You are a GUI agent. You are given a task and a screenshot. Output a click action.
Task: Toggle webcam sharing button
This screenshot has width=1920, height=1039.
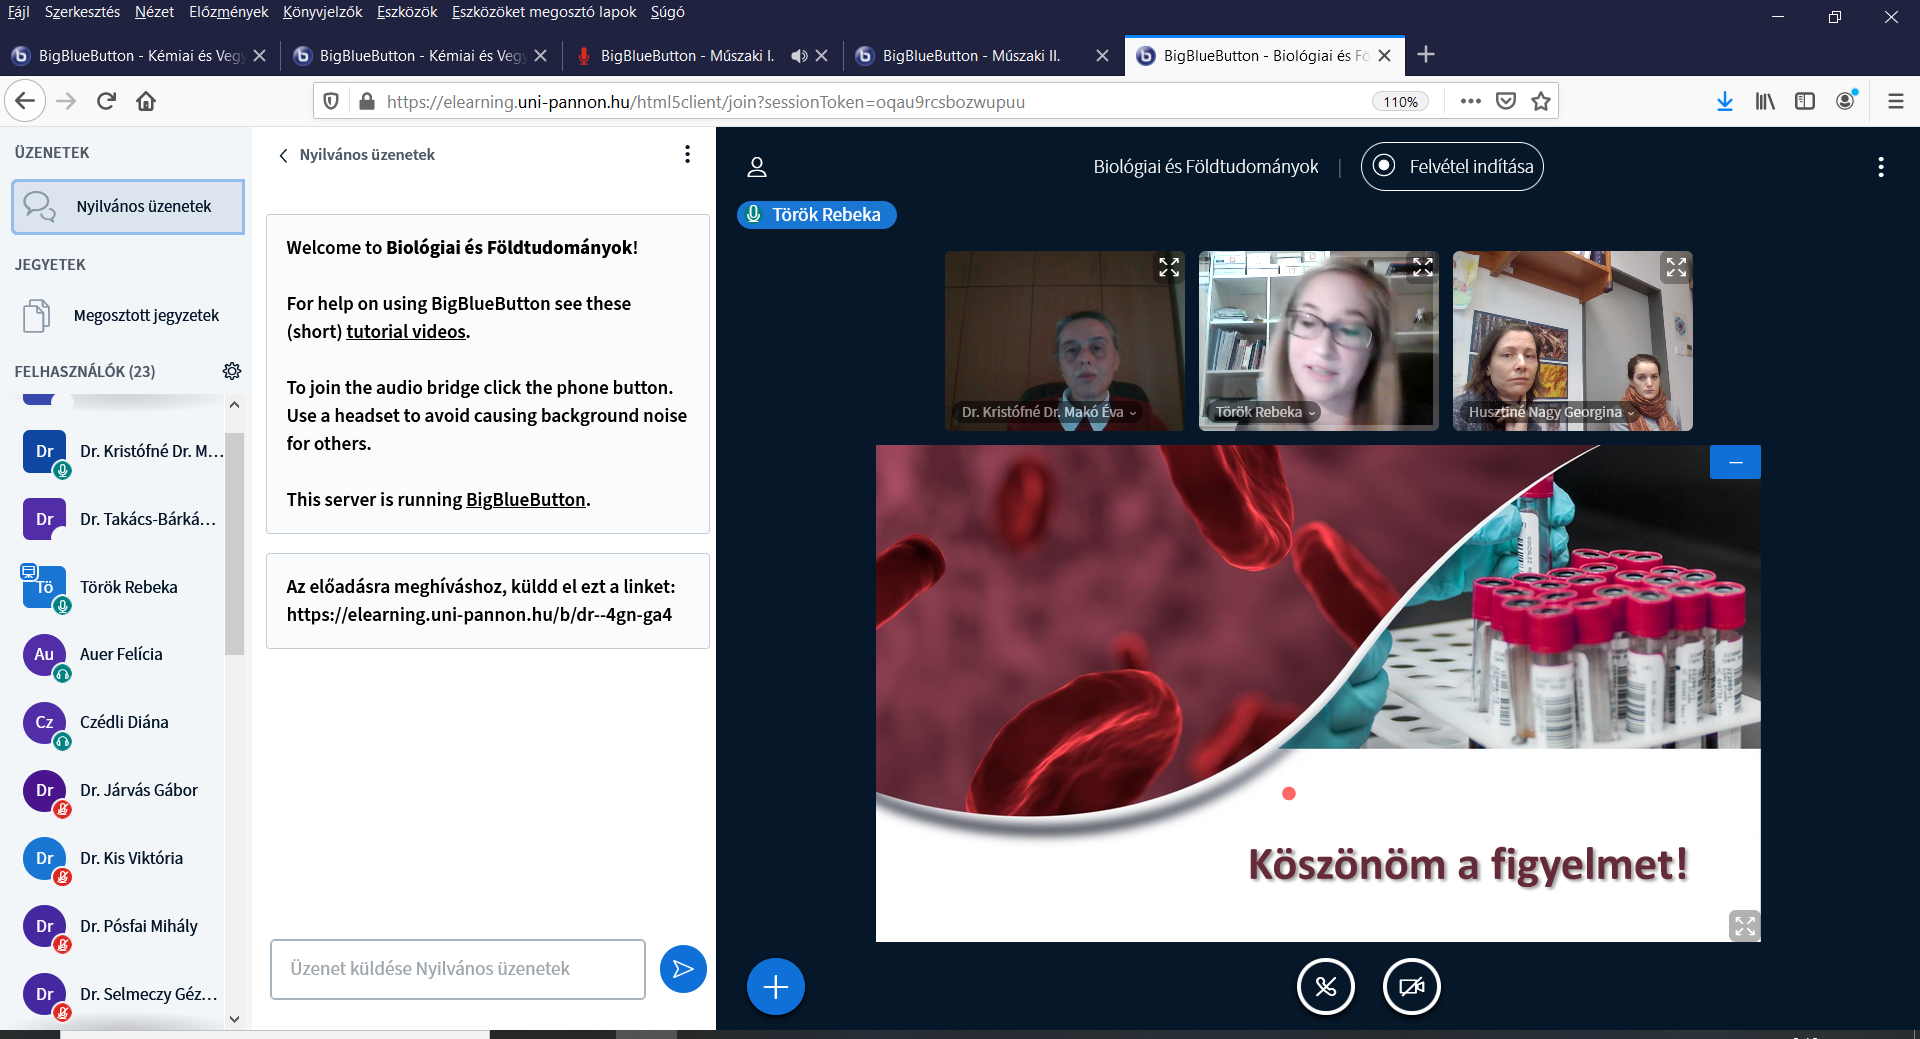(x=1411, y=987)
